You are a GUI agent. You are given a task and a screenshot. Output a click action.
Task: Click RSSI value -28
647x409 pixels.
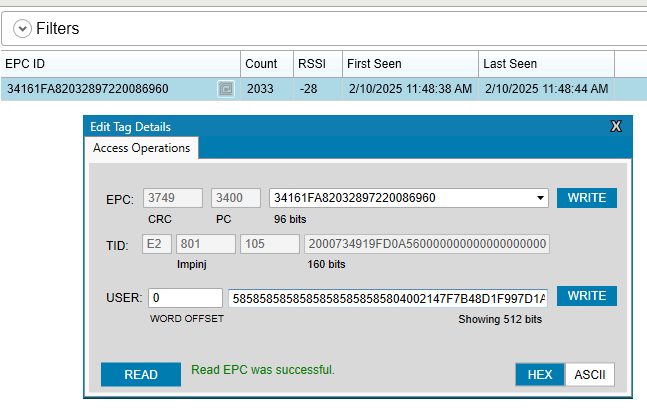click(309, 89)
